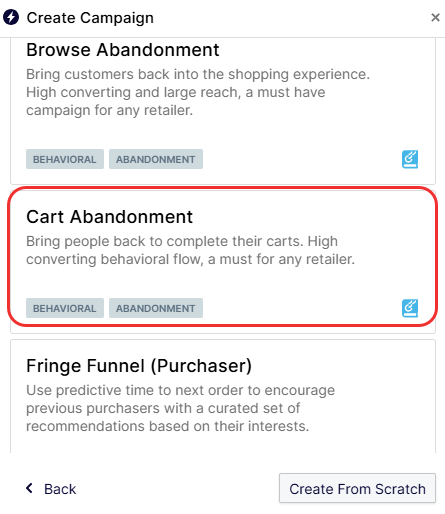Click the Cart Abandonment description text
The height and width of the screenshot is (514, 445).
click(x=190, y=250)
